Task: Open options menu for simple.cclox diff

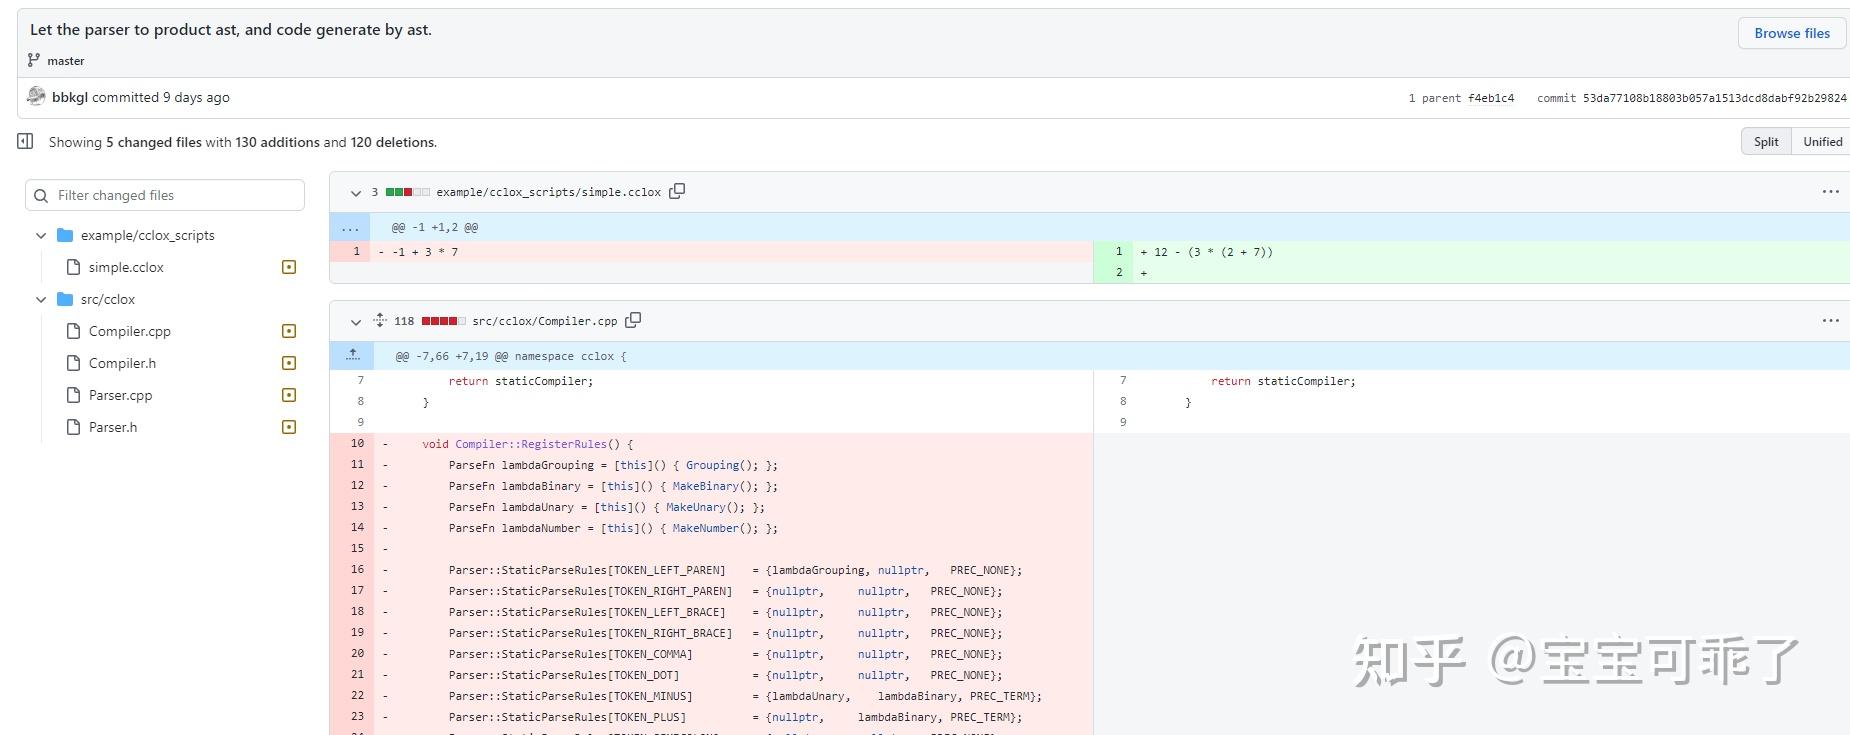Action: 1830,191
